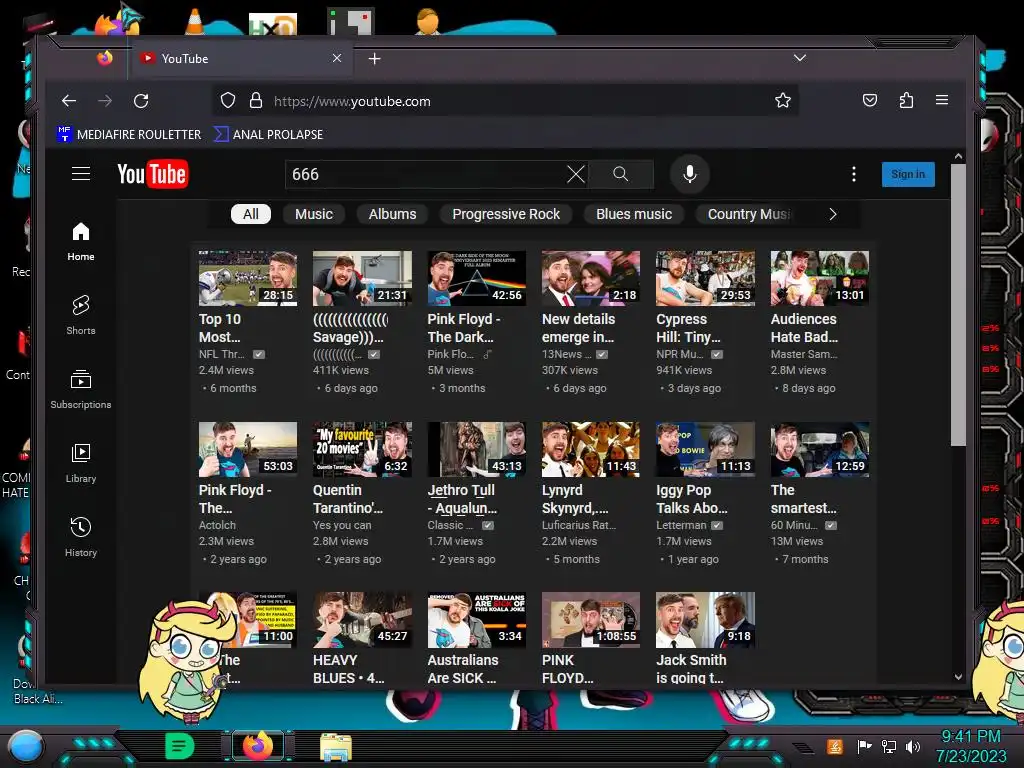Open Firefox from the taskbar
Image resolution: width=1024 pixels, height=768 pixels.
coord(257,746)
